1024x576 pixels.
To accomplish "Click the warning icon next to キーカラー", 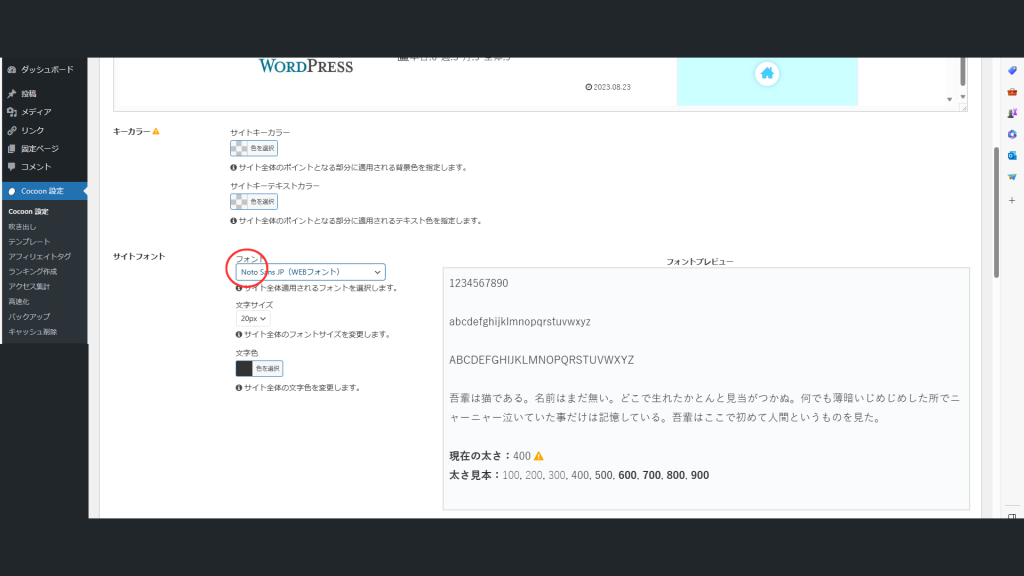I will (156, 131).
